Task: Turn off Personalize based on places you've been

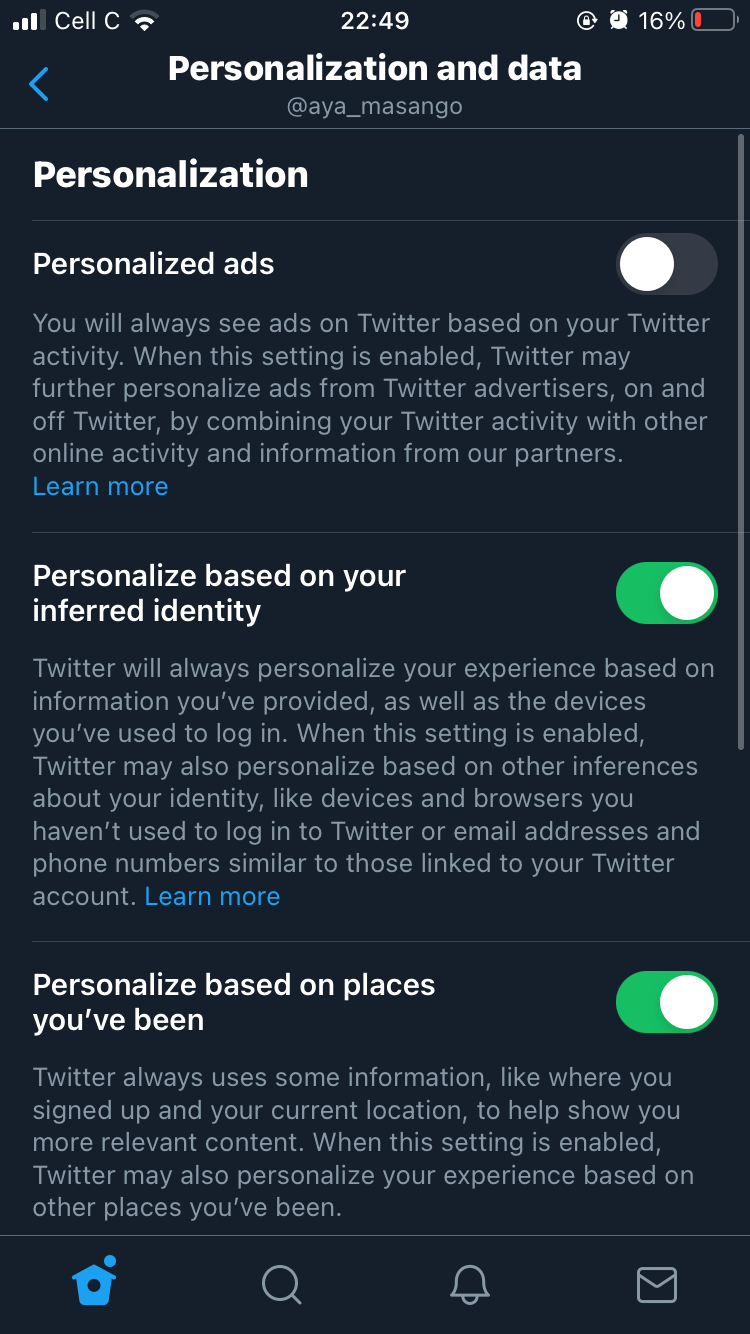Action: tap(666, 1001)
